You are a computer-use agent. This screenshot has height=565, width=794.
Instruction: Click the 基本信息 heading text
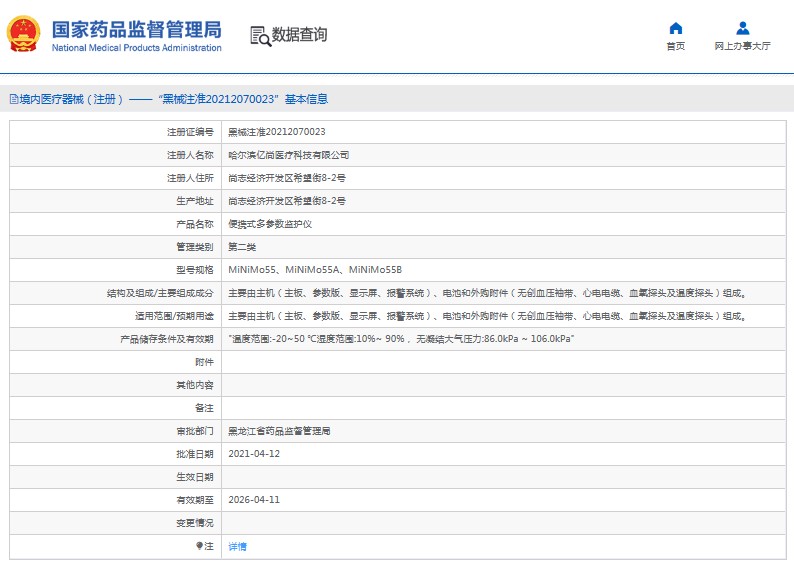tap(306, 99)
